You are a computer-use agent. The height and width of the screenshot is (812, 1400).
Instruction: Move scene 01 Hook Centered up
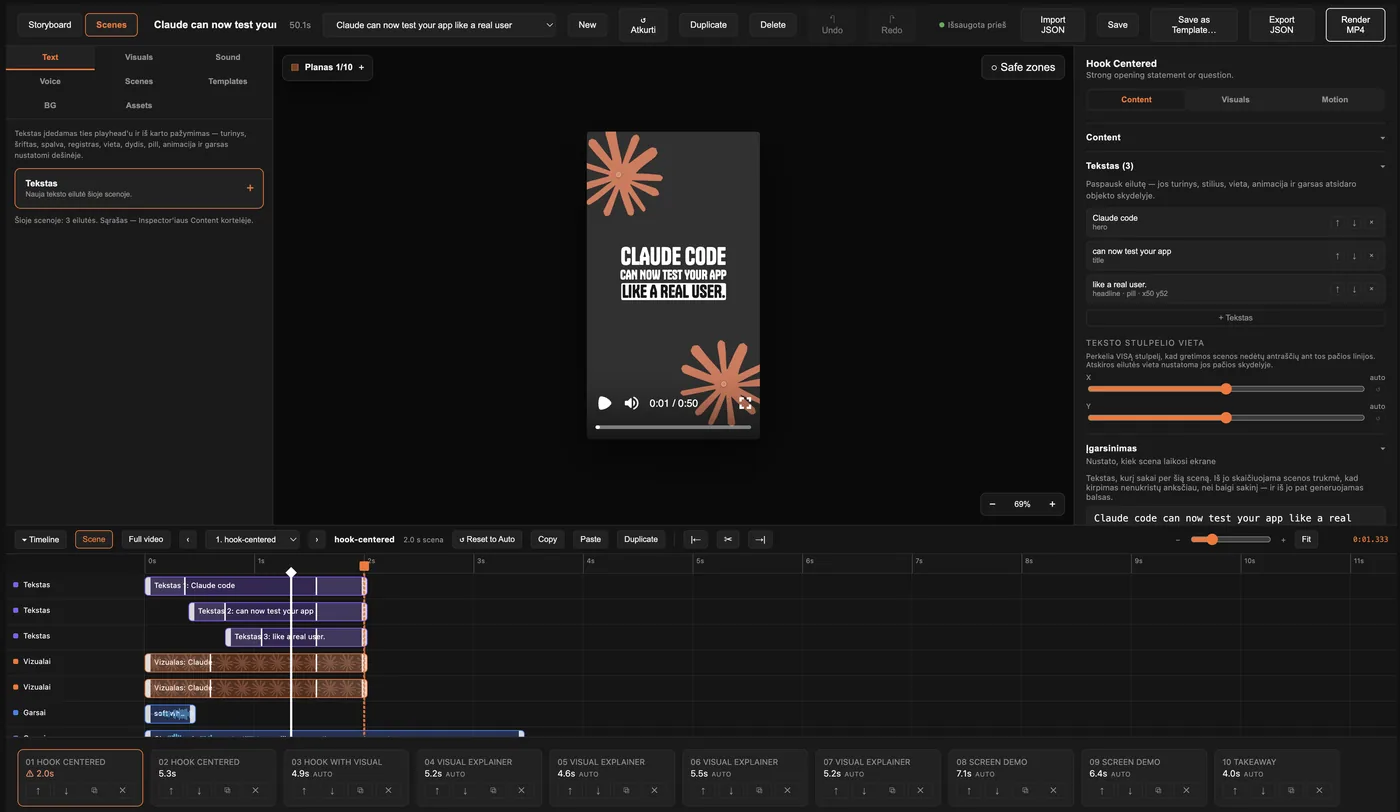click(38, 791)
